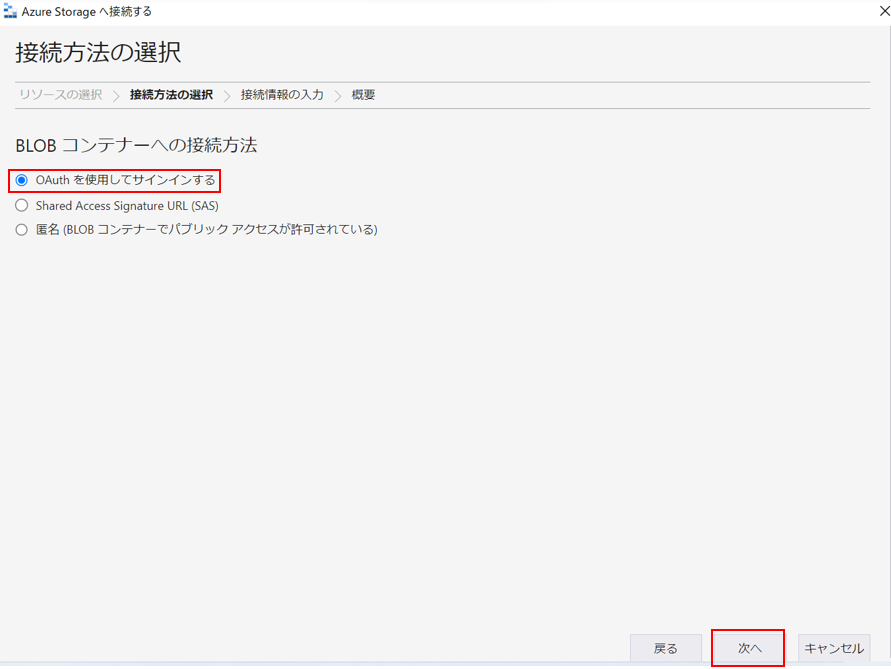Select the 接続方法の選択 breadcrumb step
891x669 pixels.
point(171,95)
